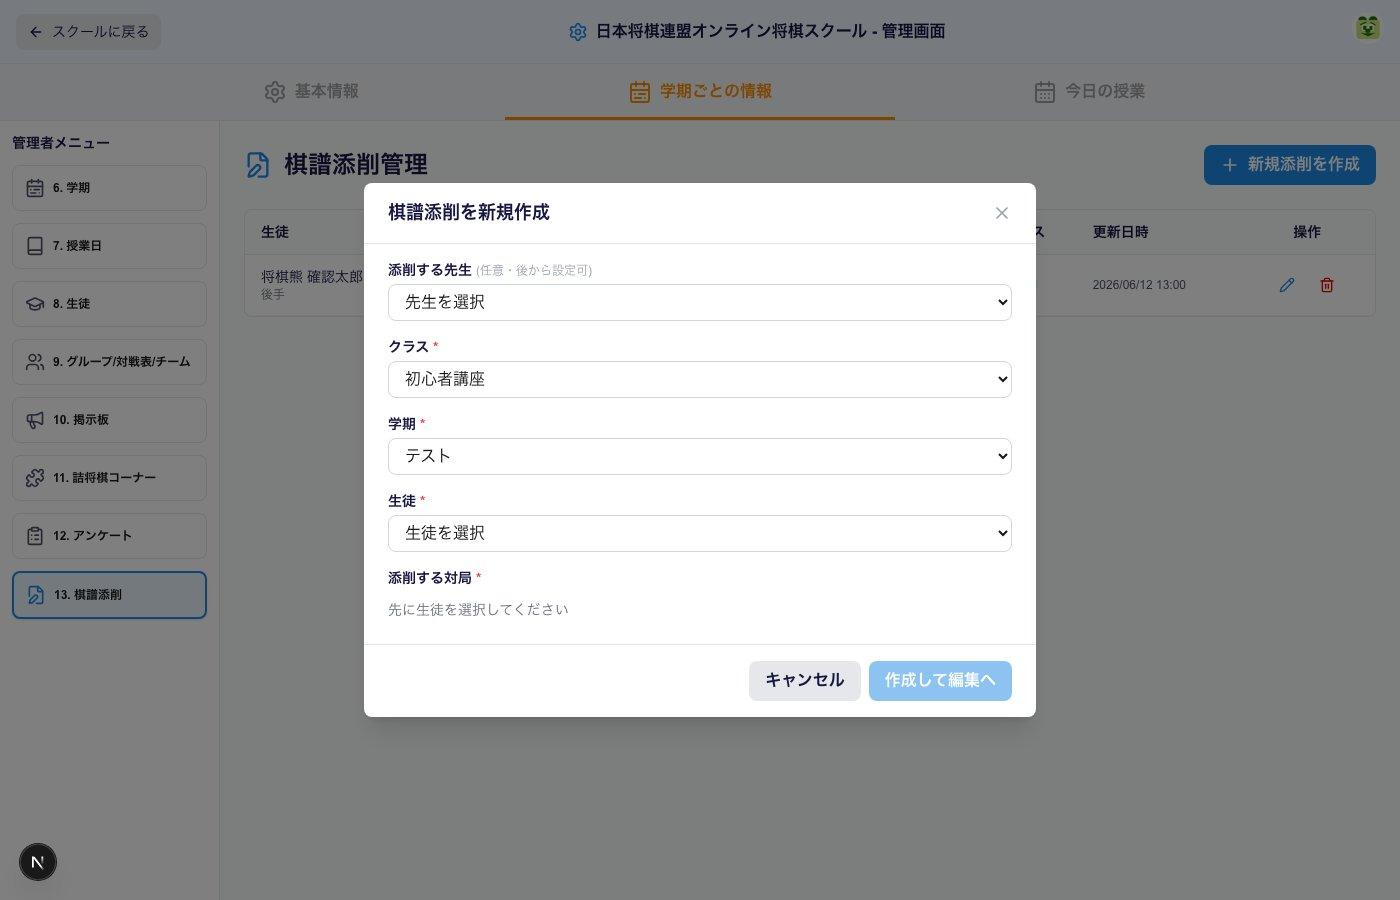Click the gear icon beside the school title
The image size is (1400, 900).
coord(578,32)
